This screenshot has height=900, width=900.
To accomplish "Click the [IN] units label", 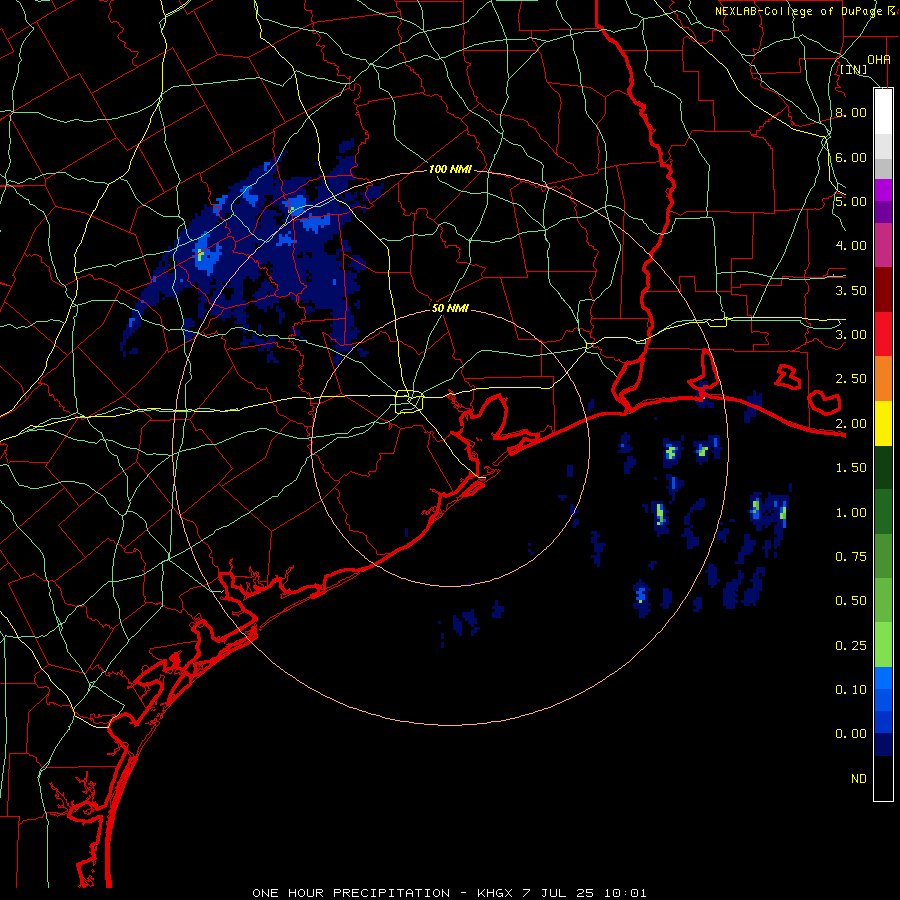I will (854, 69).
